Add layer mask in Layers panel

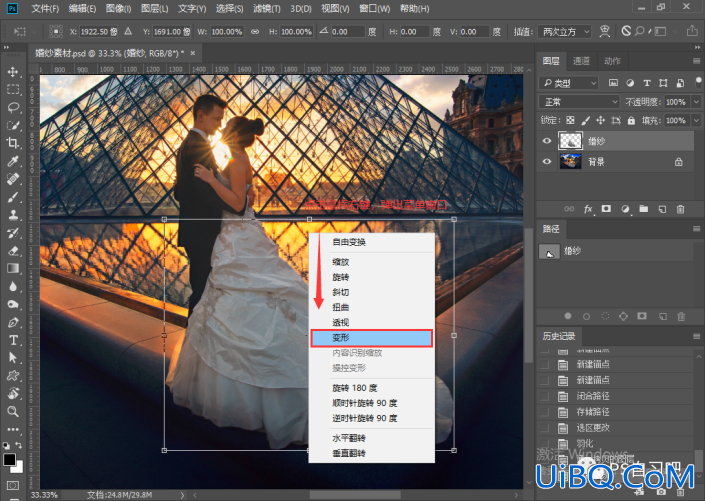point(607,209)
